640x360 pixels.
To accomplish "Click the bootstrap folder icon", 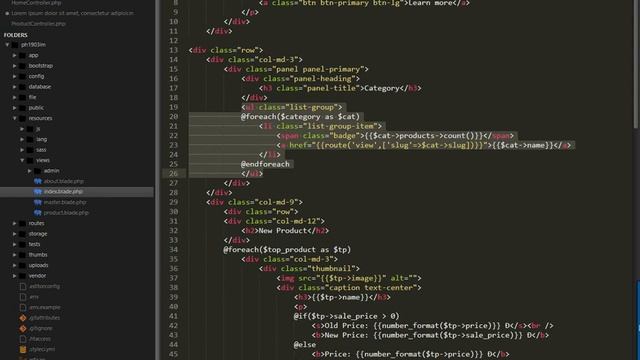I will tap(22, 66).
